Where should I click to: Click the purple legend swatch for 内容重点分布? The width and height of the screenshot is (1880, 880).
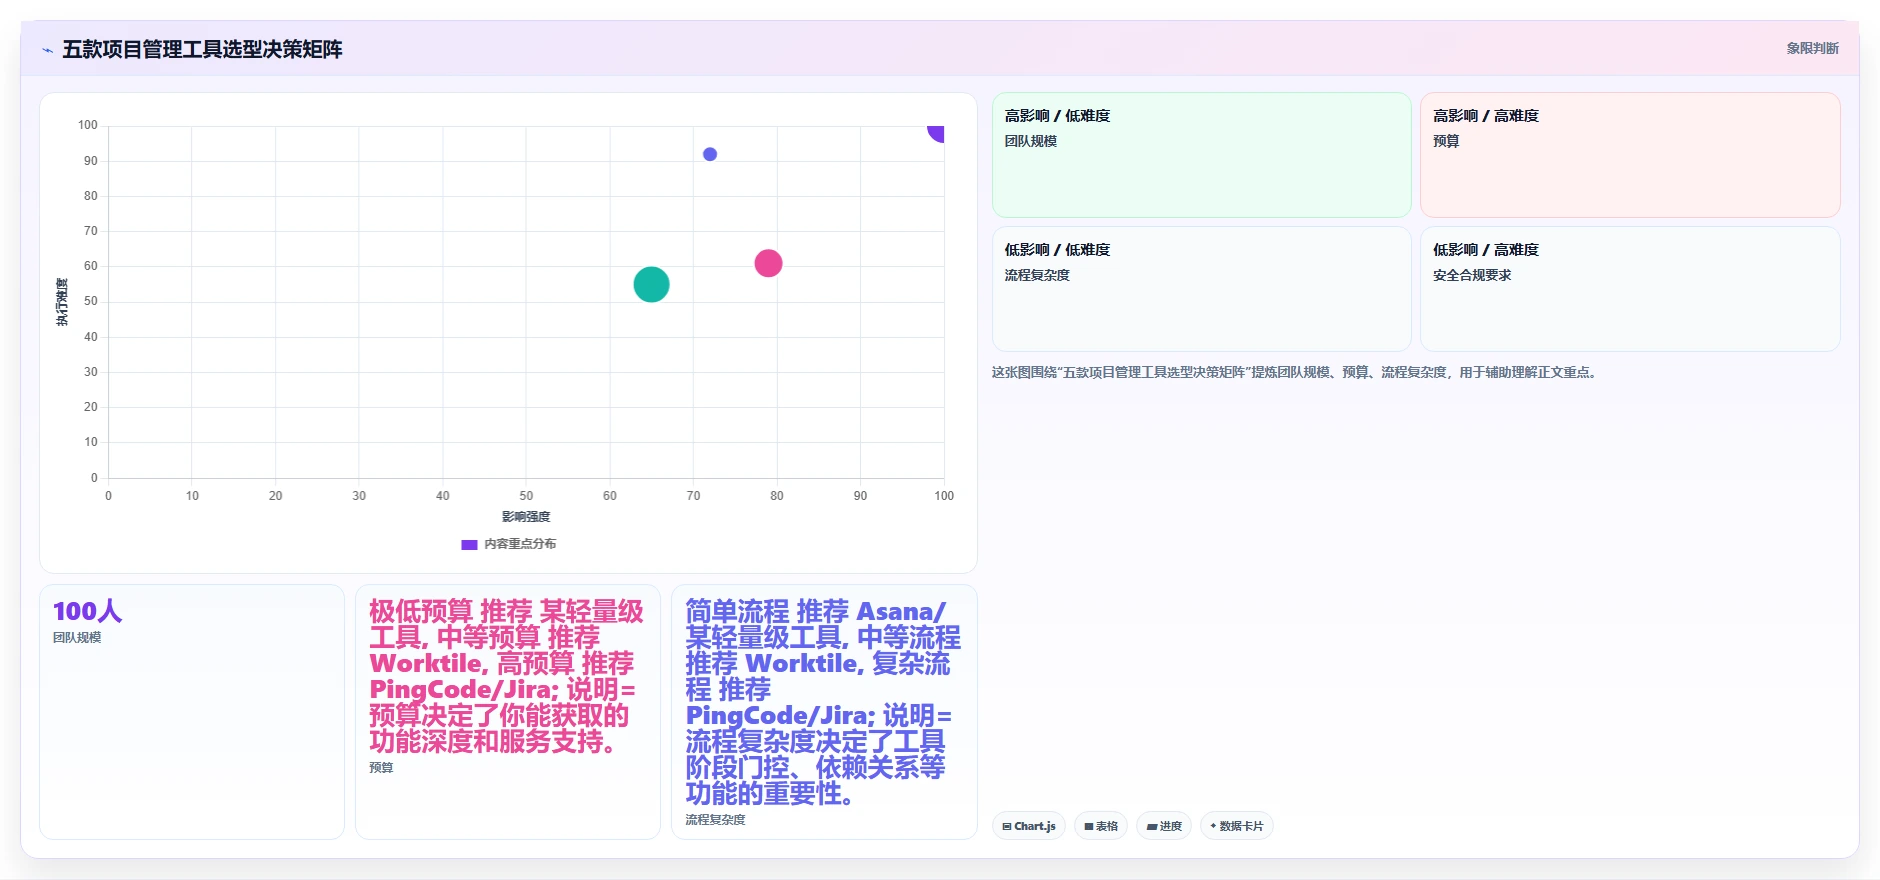point(469,545)
